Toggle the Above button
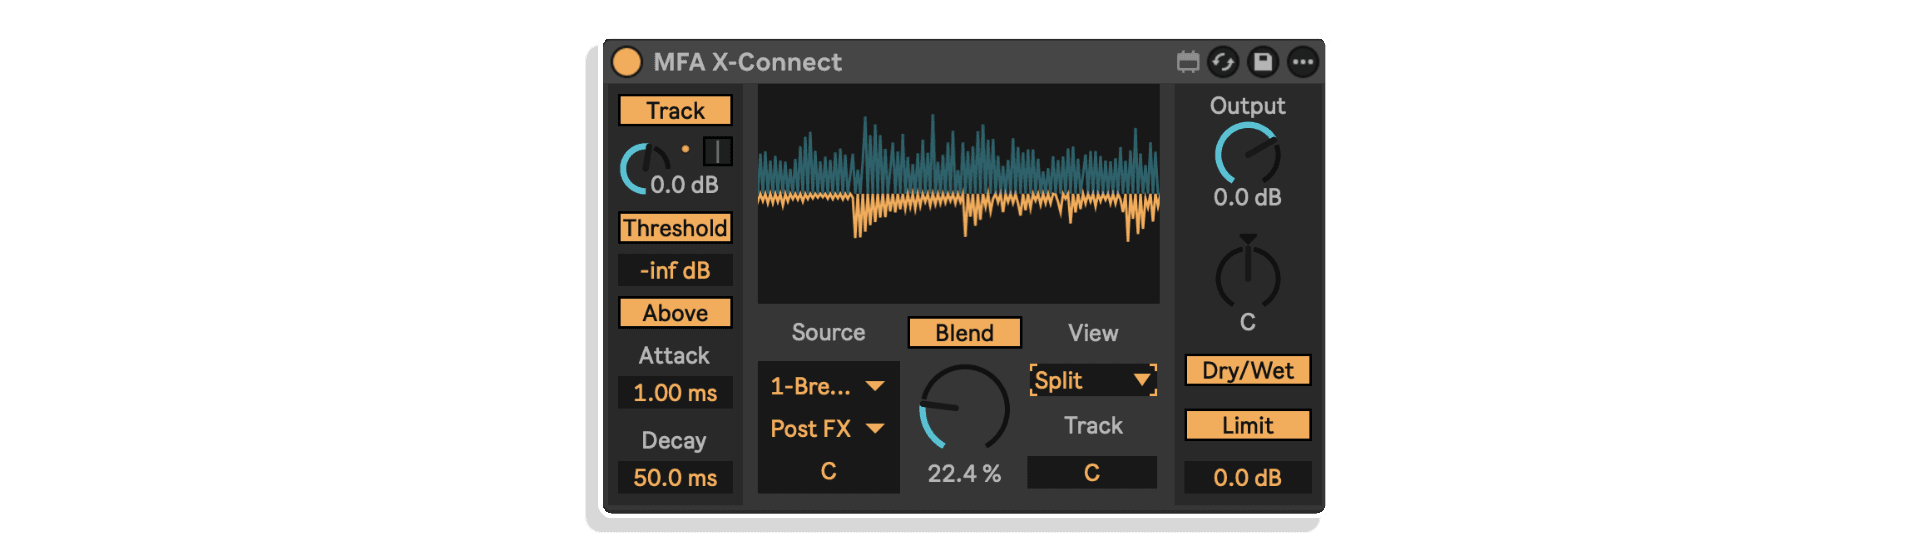The image size is (1920, 551). (675, 313)
